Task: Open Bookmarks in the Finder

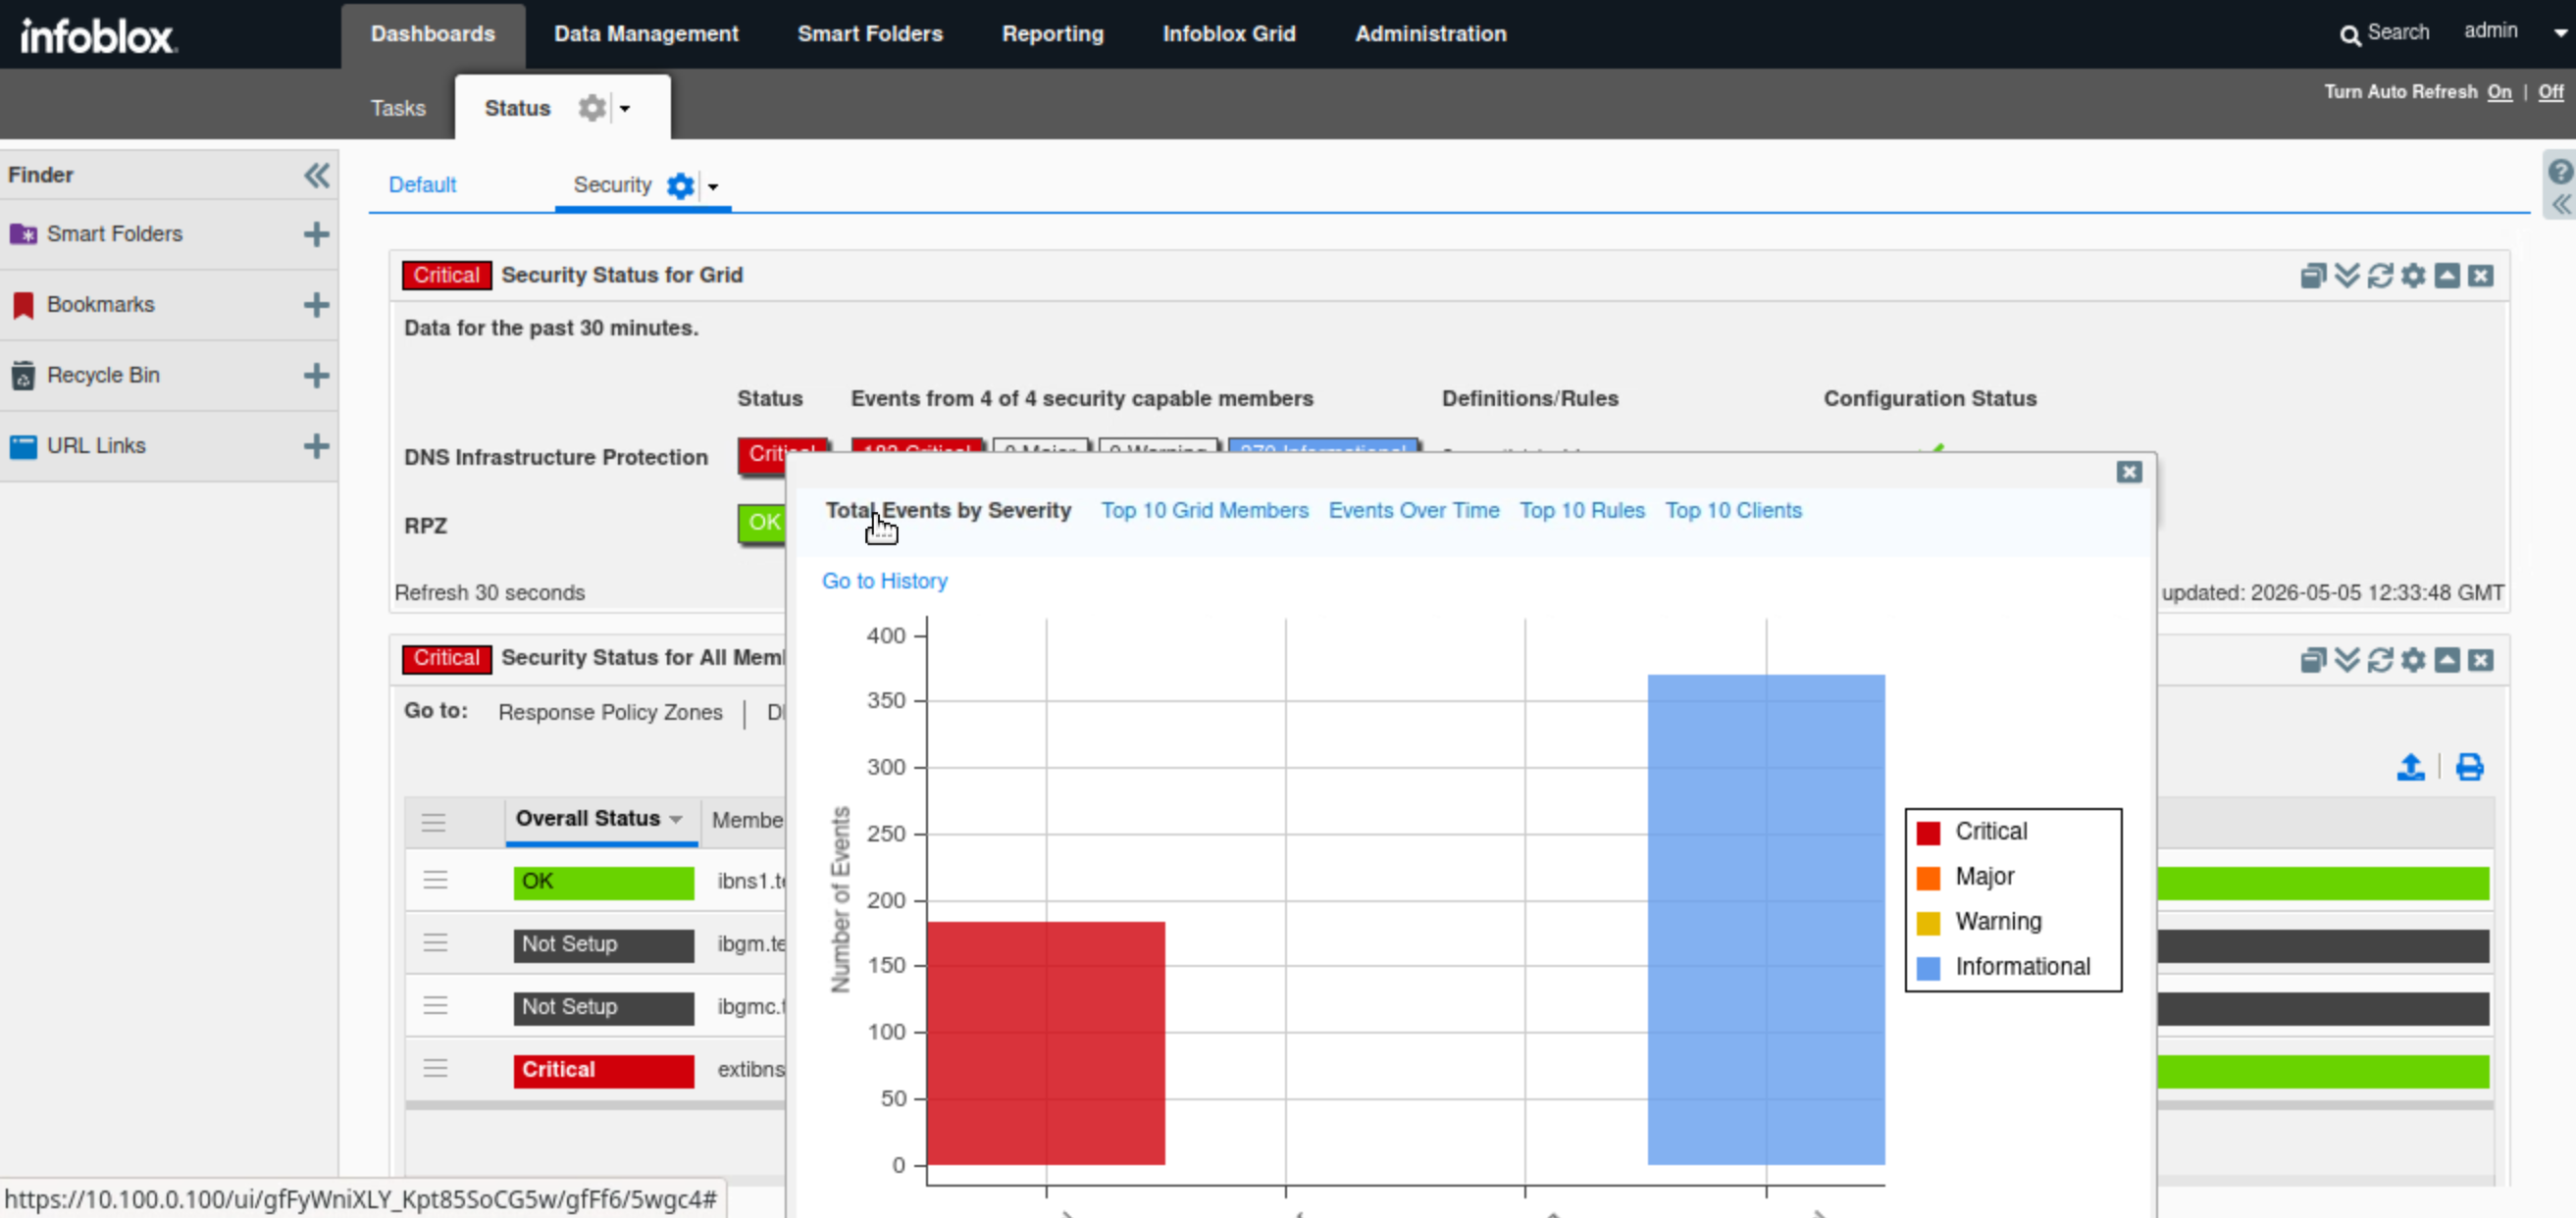Action: pyautogui.click(x=100, y=305)
